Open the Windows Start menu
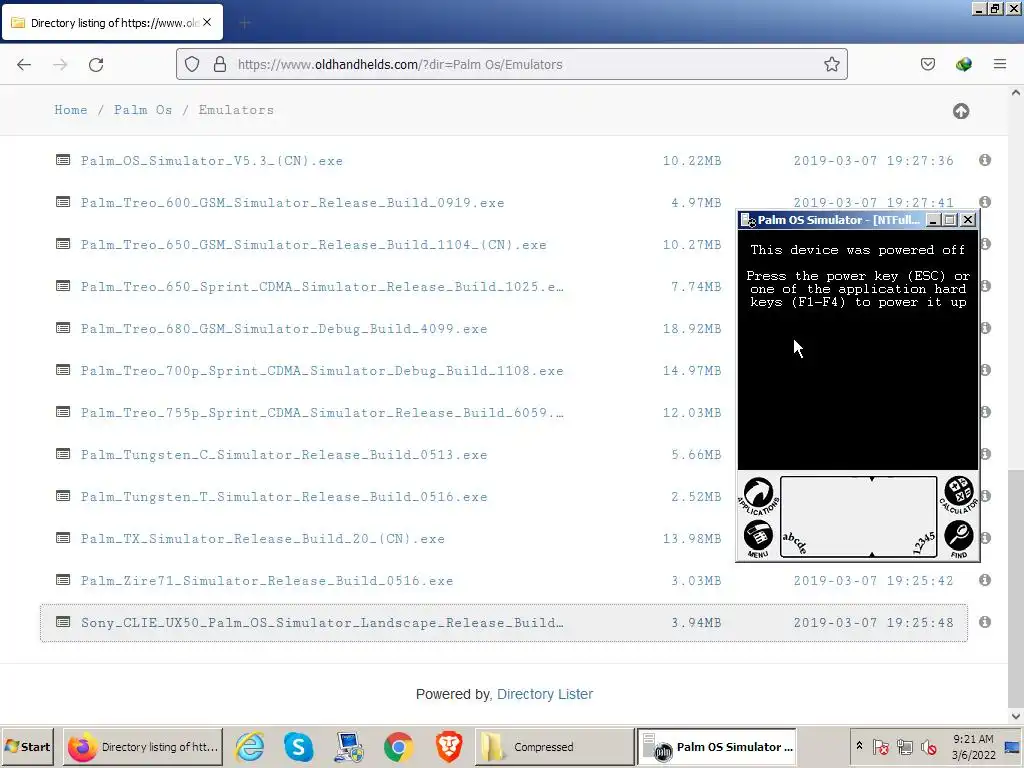The height and width of the screenshot is (768, 1024). tap(28, 746)
